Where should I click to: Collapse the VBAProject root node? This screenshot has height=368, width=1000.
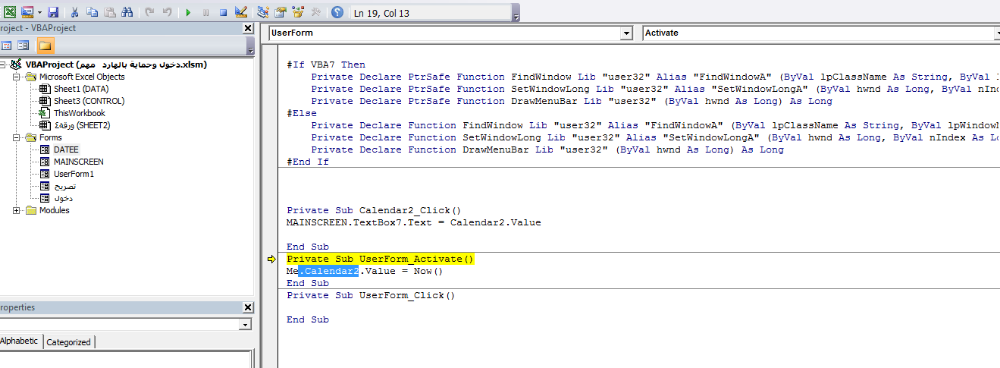tap(4, 65)
